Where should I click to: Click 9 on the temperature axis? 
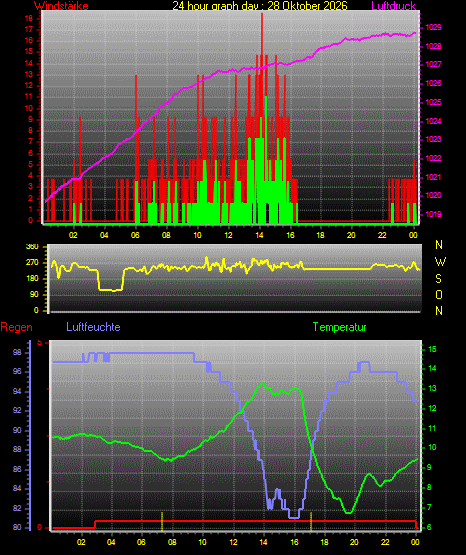429,468
